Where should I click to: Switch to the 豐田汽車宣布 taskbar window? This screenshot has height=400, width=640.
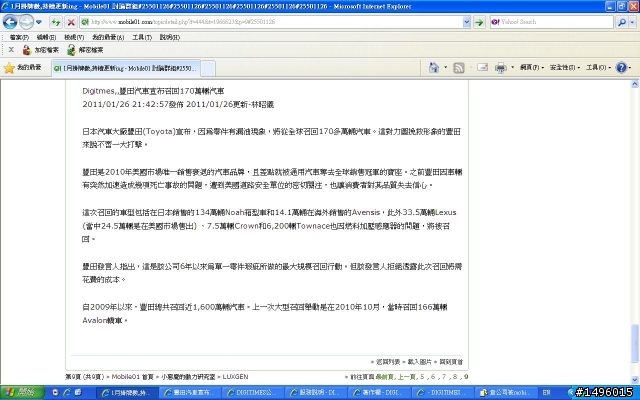coord(190,393)
